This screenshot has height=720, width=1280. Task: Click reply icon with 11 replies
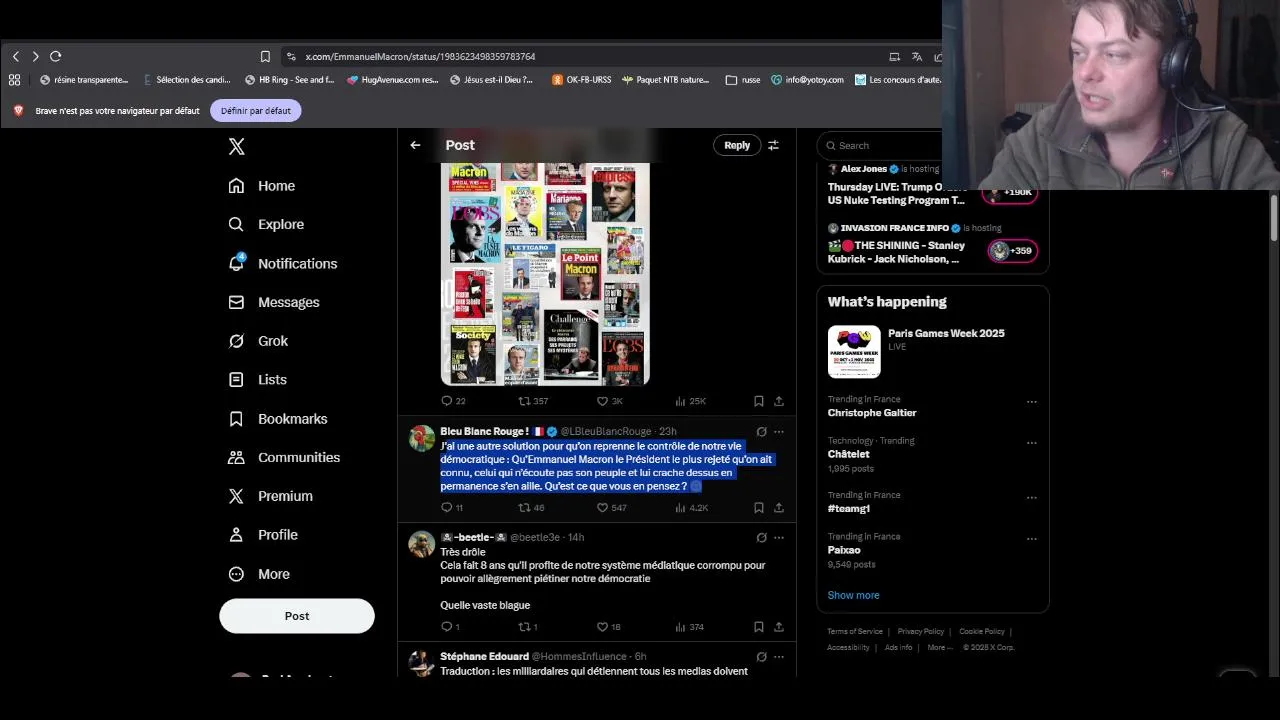pos(447,508)
